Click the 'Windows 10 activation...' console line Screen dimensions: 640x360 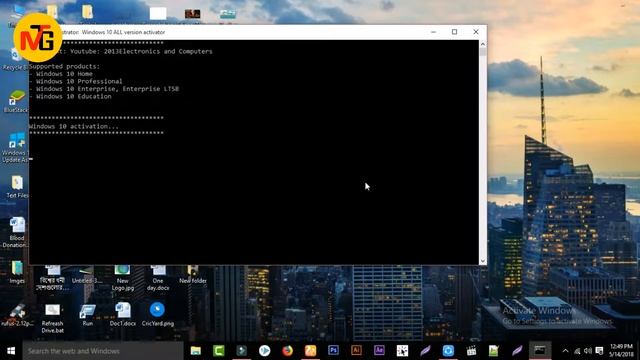(74, 127)
